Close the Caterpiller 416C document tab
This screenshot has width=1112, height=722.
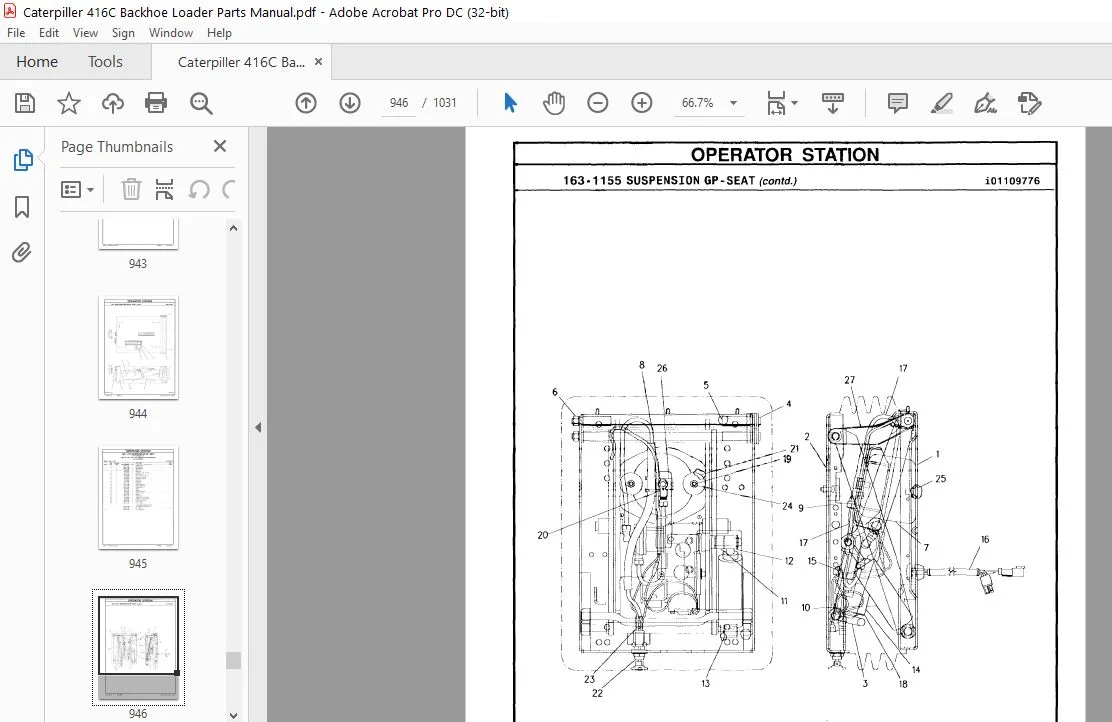(x=318, y=62)
